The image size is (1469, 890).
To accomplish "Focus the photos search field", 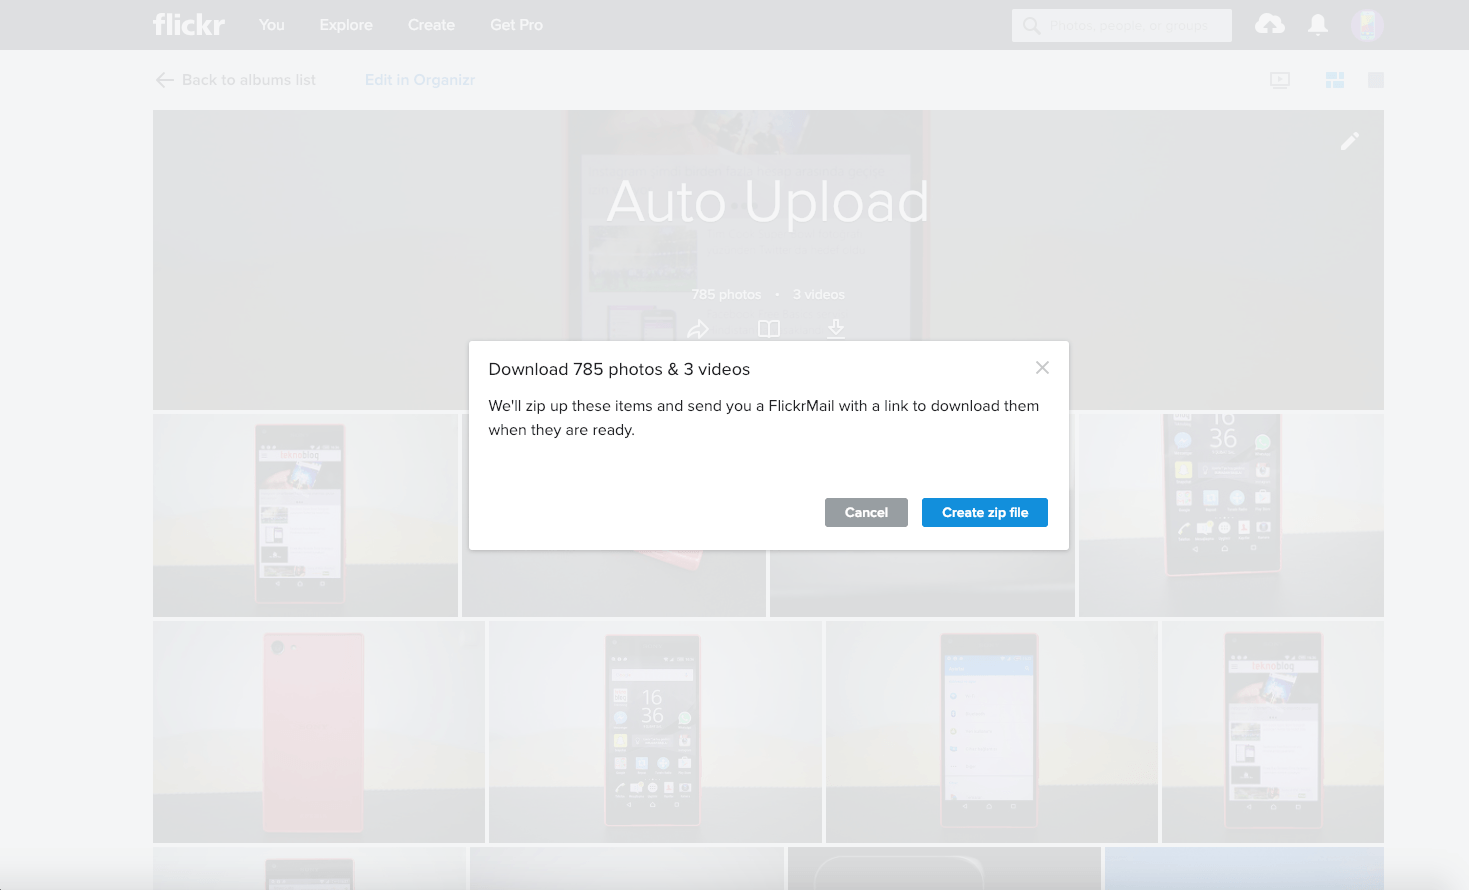I will [1130, 26].
